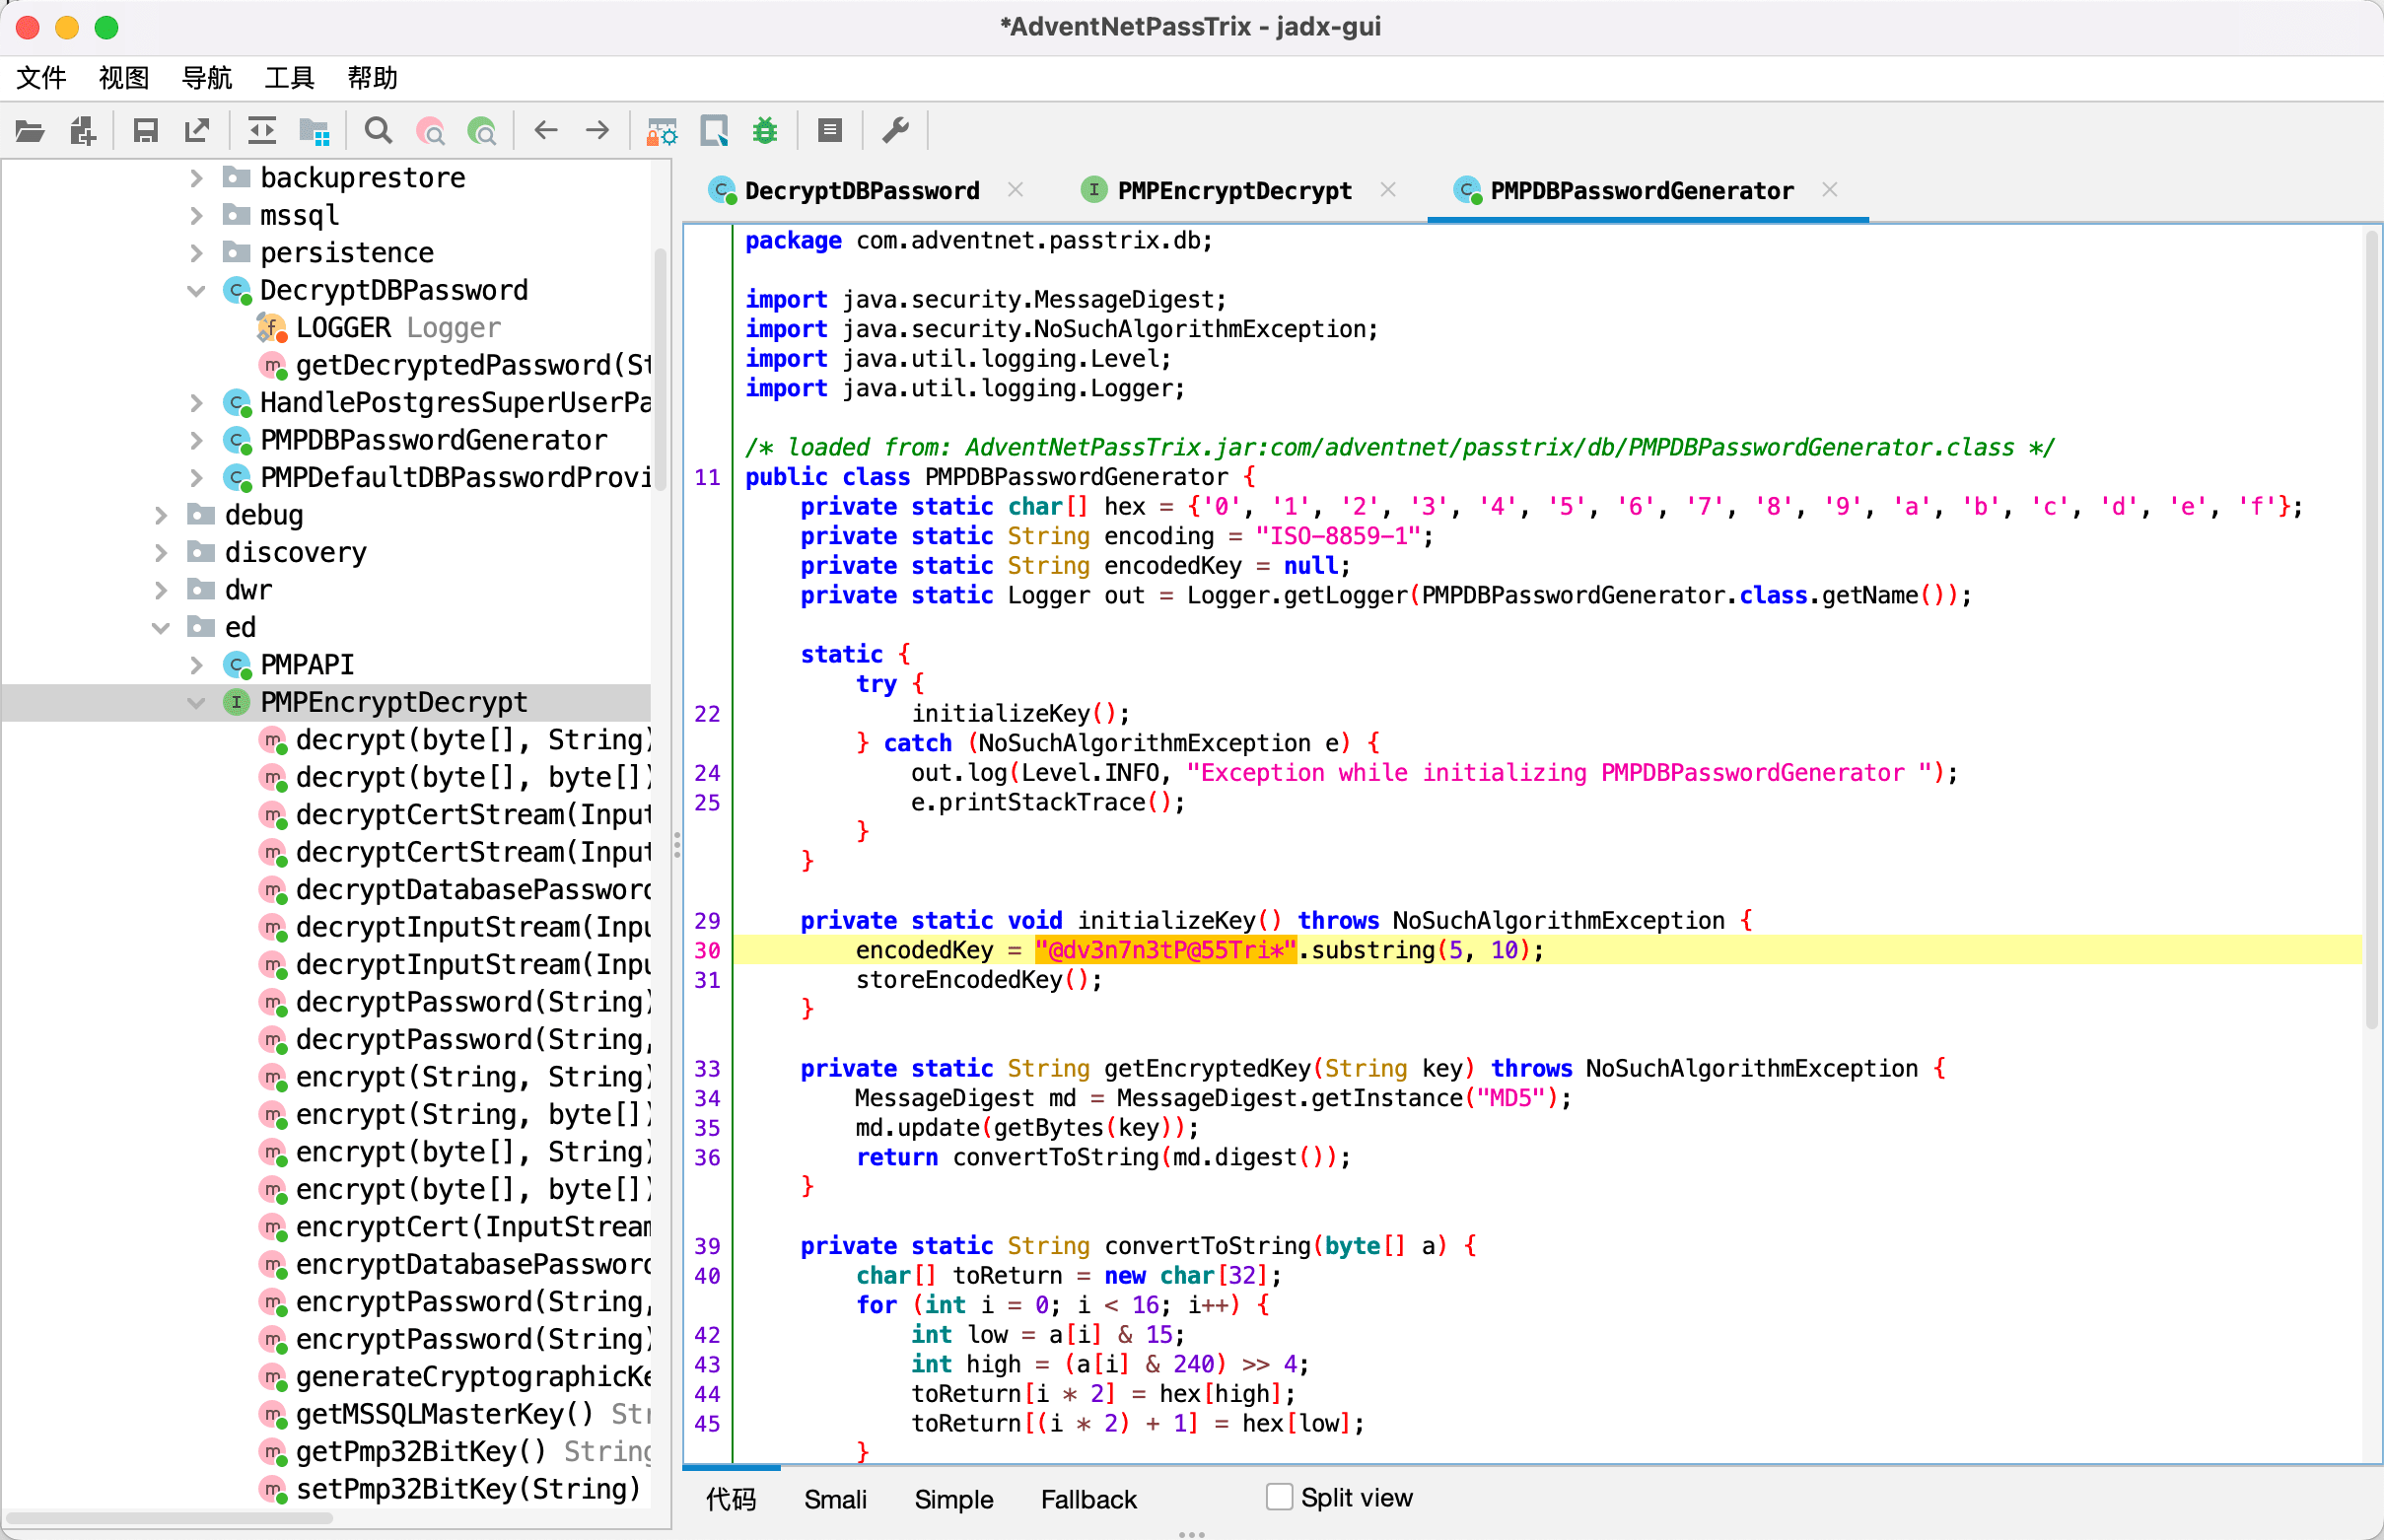Switch to the PMPEncryptDecrypt tab

tap(1233, 191)
